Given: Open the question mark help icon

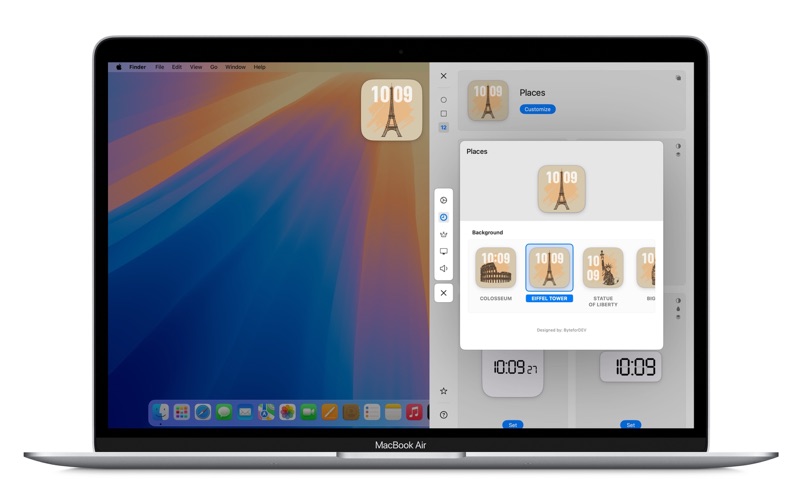Looking at the screenshot, I should point(443,415).
